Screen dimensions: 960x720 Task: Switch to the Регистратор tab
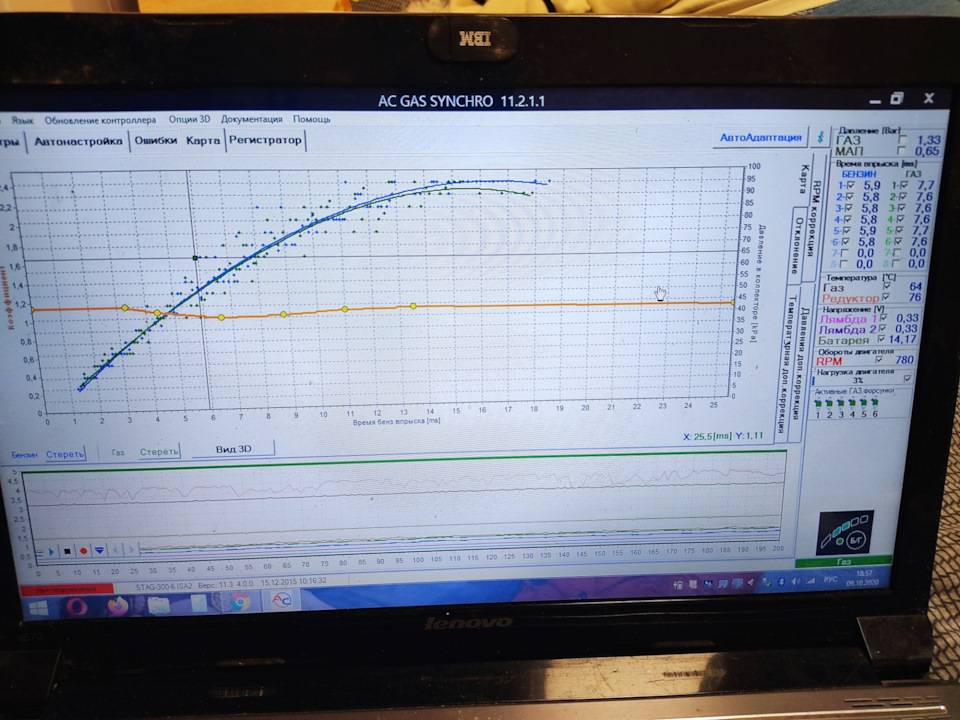(x=265, y=140)
